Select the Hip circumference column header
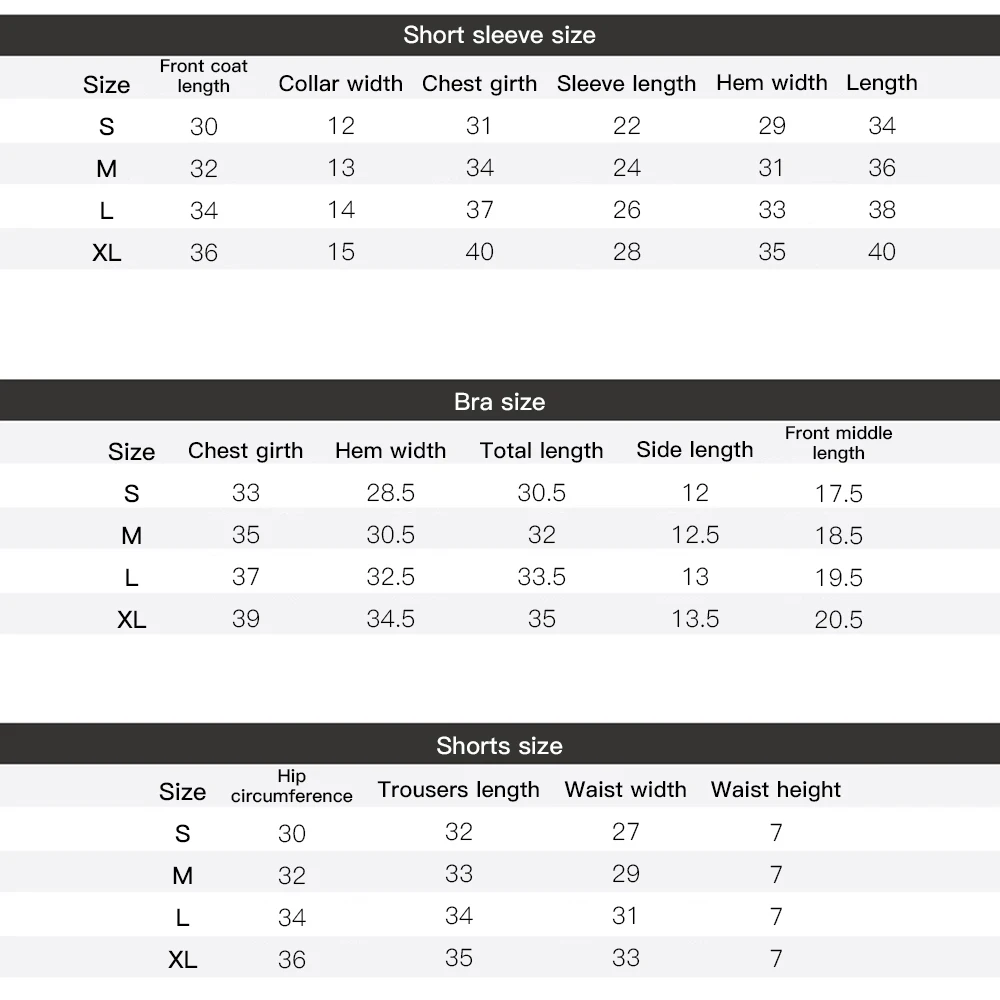The image size is (1000, 1000). 291,786
